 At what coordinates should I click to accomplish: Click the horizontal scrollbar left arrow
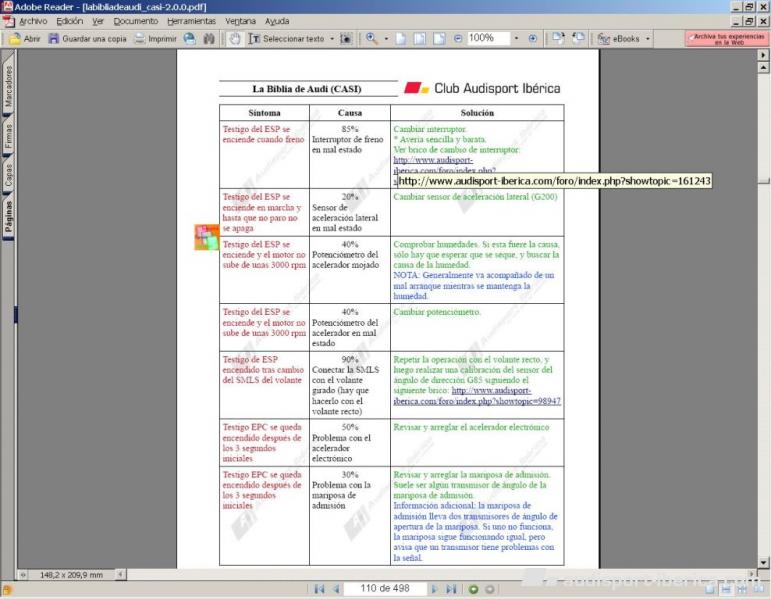coord(121,574)
